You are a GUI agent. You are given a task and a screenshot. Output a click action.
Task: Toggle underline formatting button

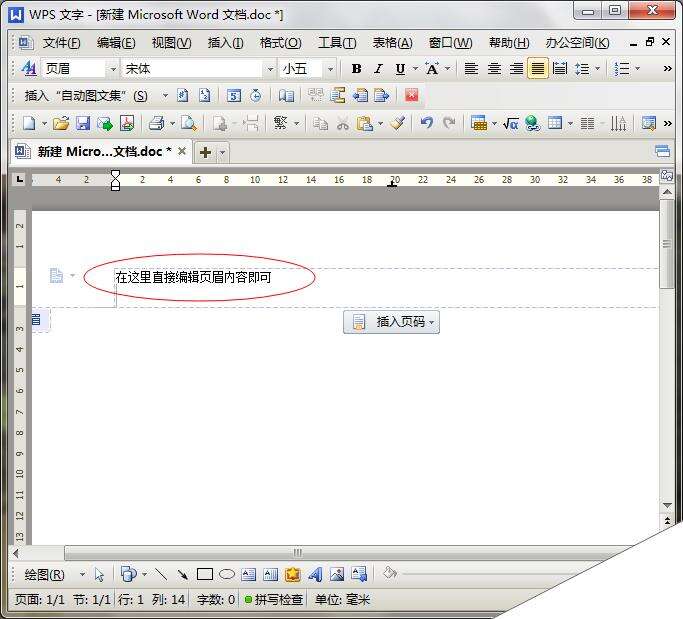(x=400, y=69)
